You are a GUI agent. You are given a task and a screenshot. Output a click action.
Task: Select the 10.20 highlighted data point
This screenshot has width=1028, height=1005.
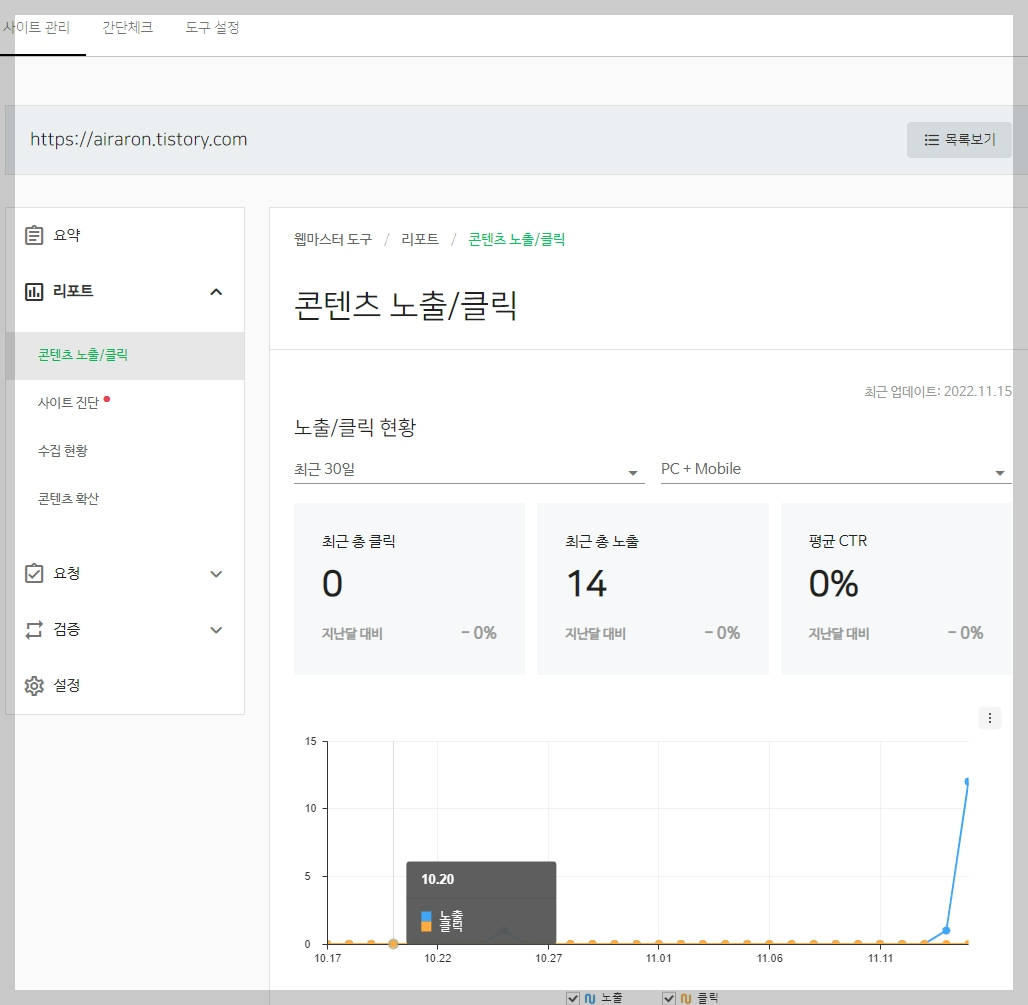(393, 944)
